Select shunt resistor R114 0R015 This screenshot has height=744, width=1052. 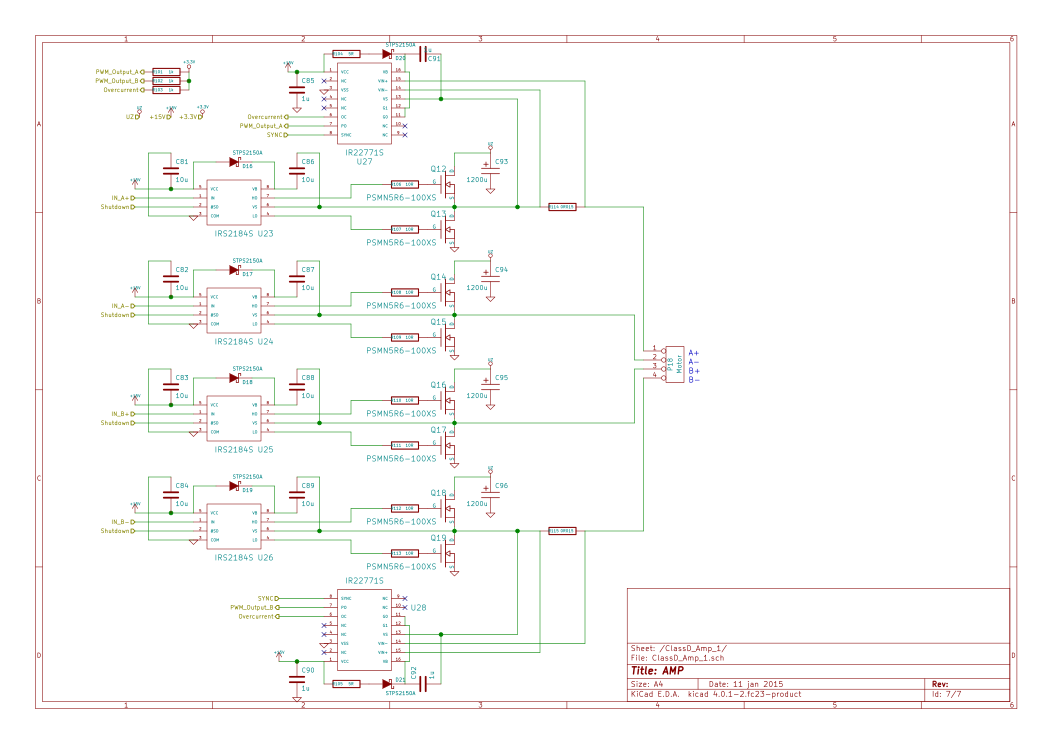[562, 207]
